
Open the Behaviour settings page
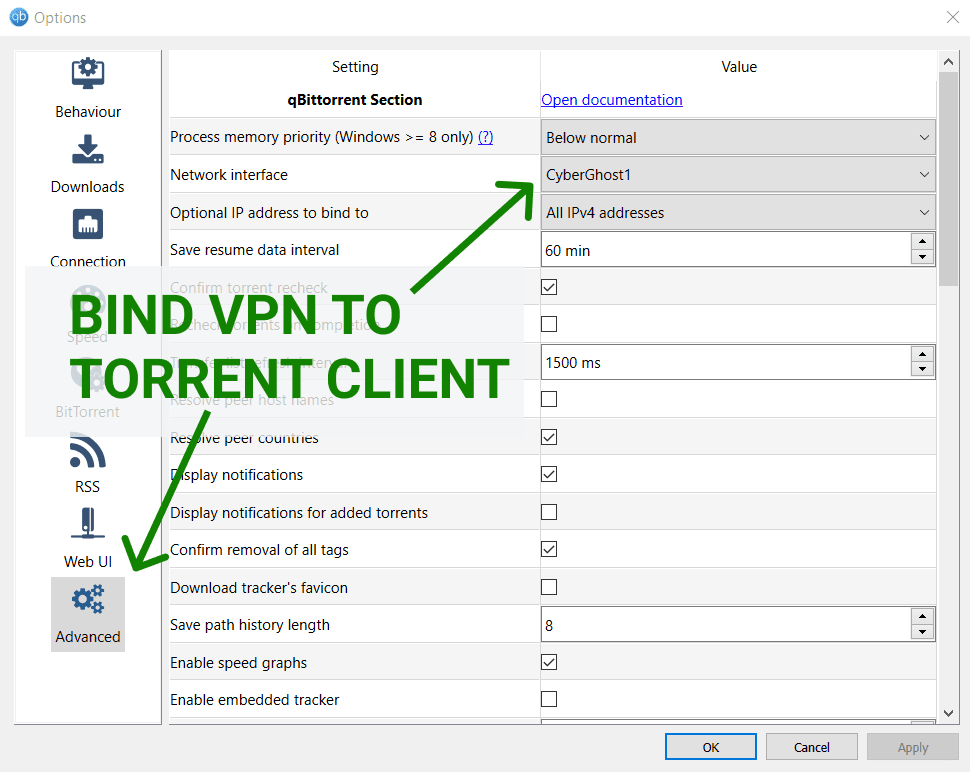(88, 88)
